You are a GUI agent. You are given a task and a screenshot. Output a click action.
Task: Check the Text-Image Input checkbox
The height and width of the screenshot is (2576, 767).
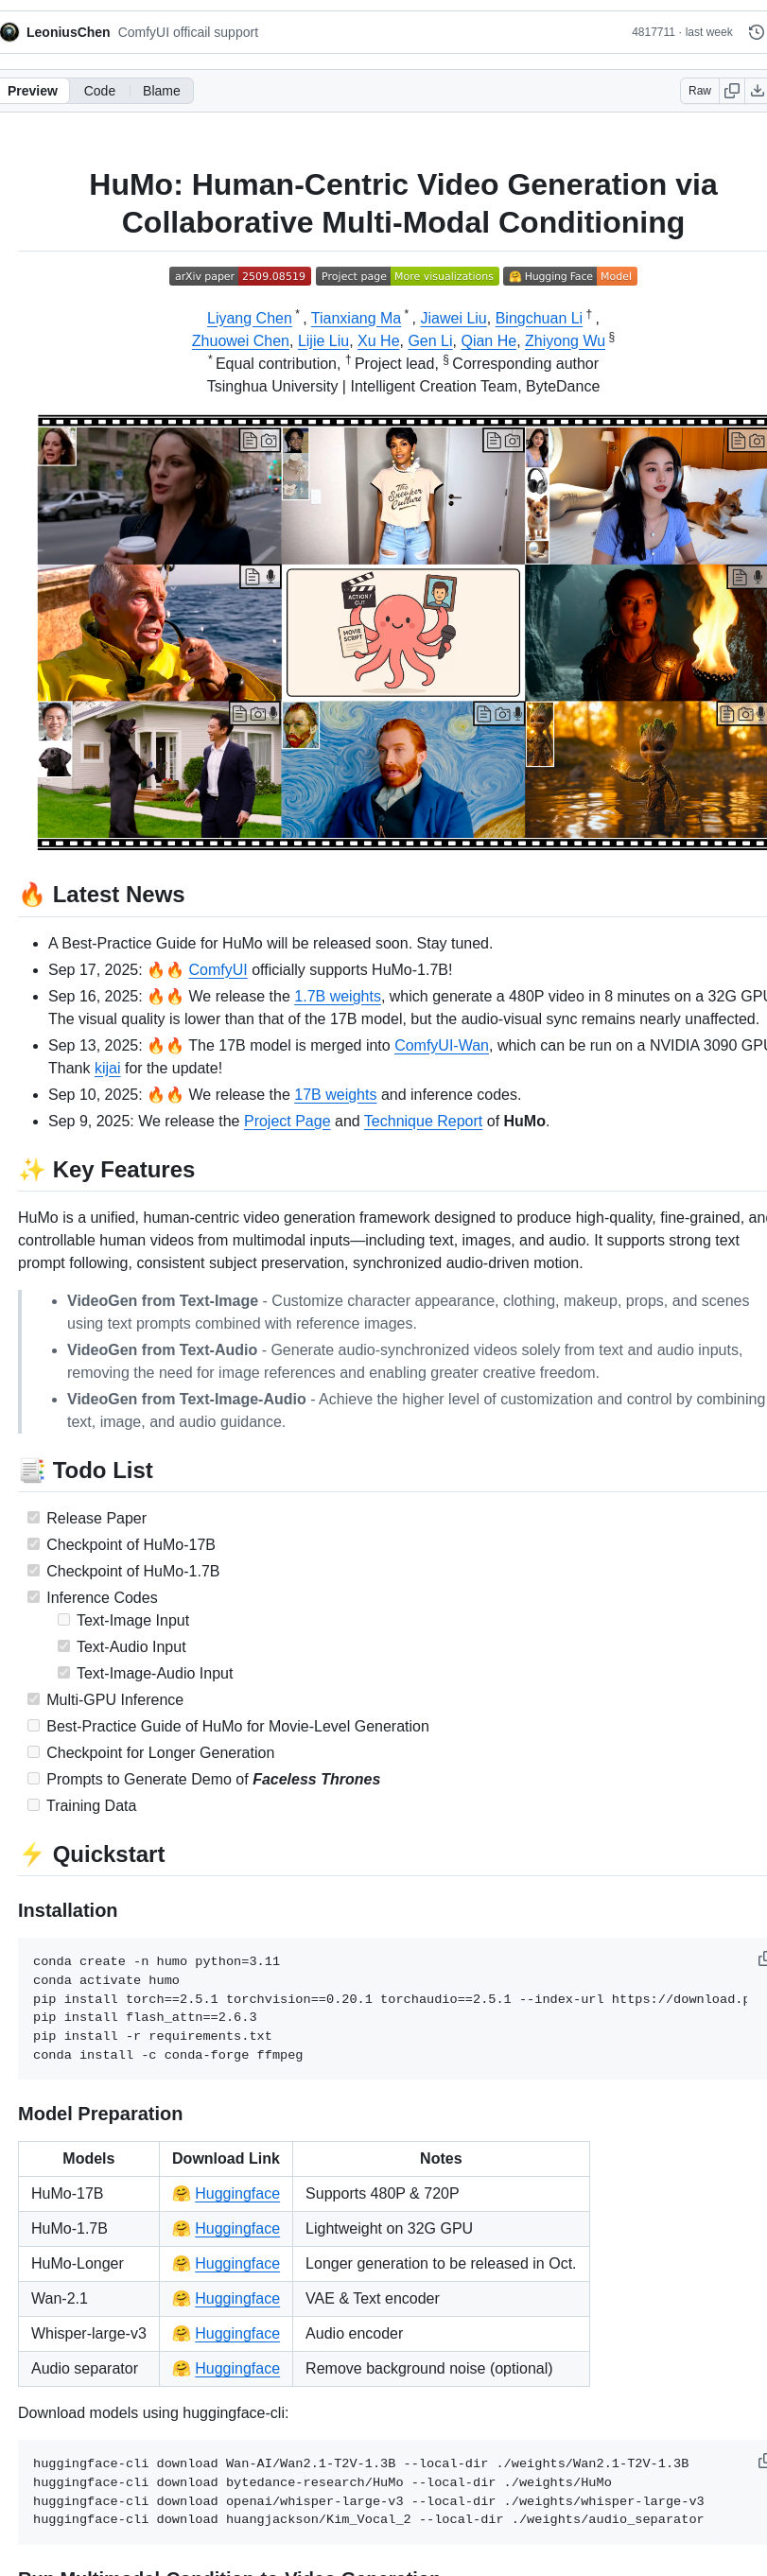pos(64,1619)
